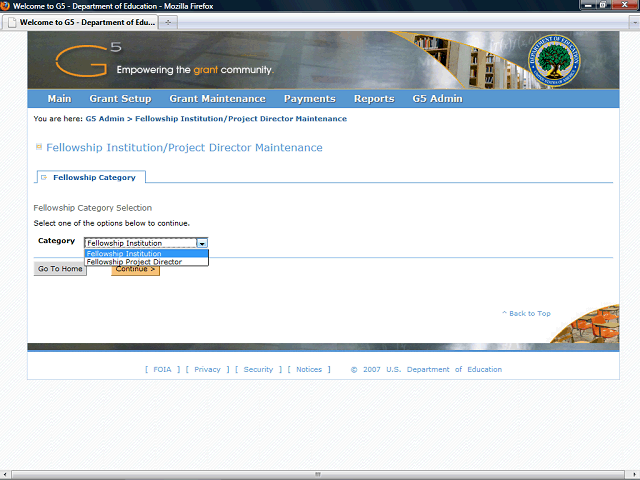Click the Firefox icon in the title bar
The width and height of the screenshot is (640, 480).
tap(5, 6)
